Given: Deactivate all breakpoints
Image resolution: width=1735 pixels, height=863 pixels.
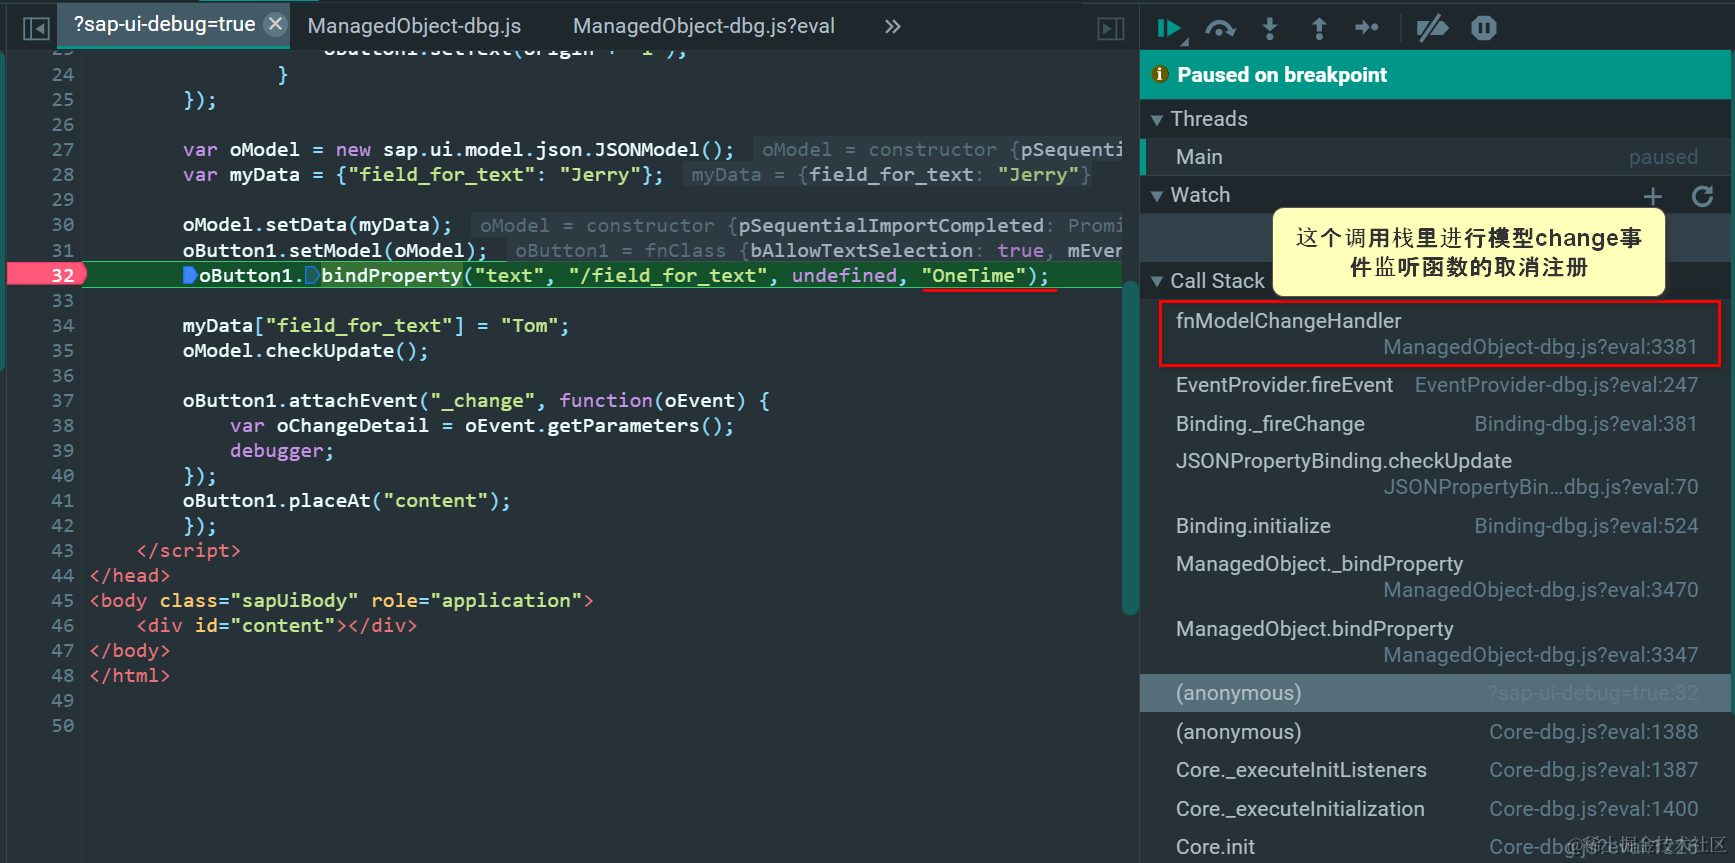Looking at the screenshot, I should [x=1432, y=28].
